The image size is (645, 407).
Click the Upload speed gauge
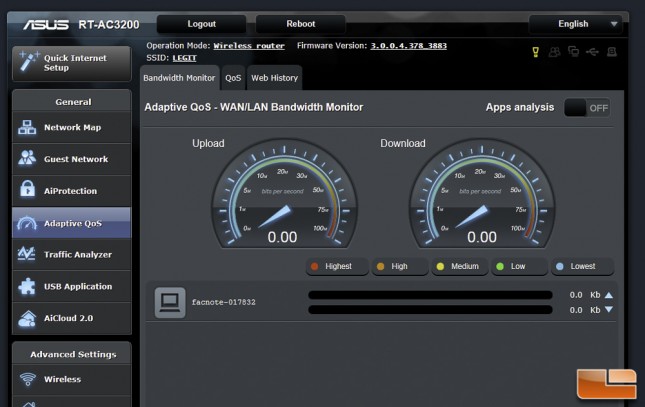pyautogui.click(x=284, y=194)
